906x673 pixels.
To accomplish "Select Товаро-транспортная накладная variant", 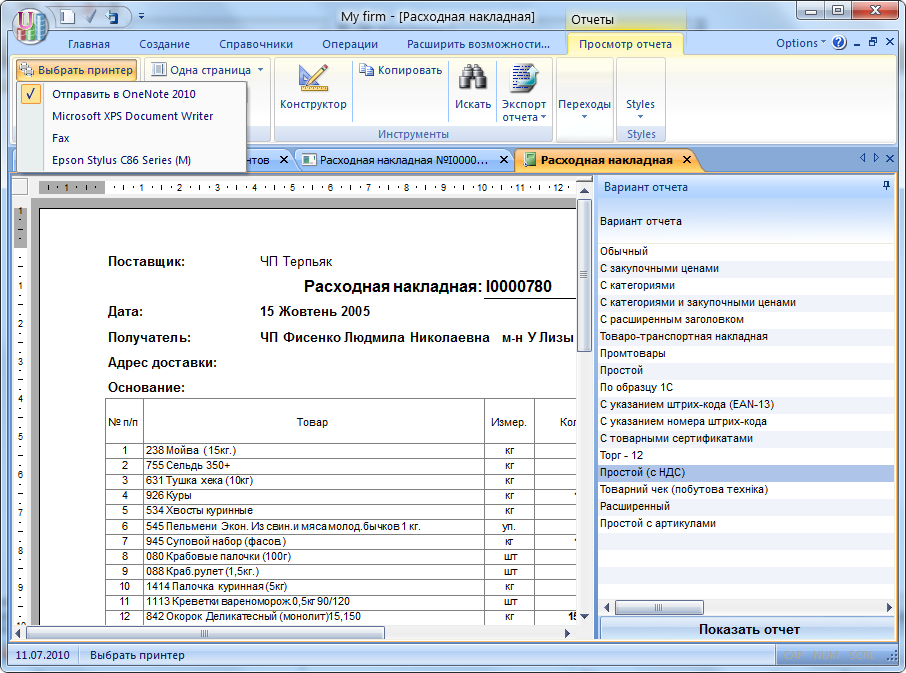I will [745, 336].
